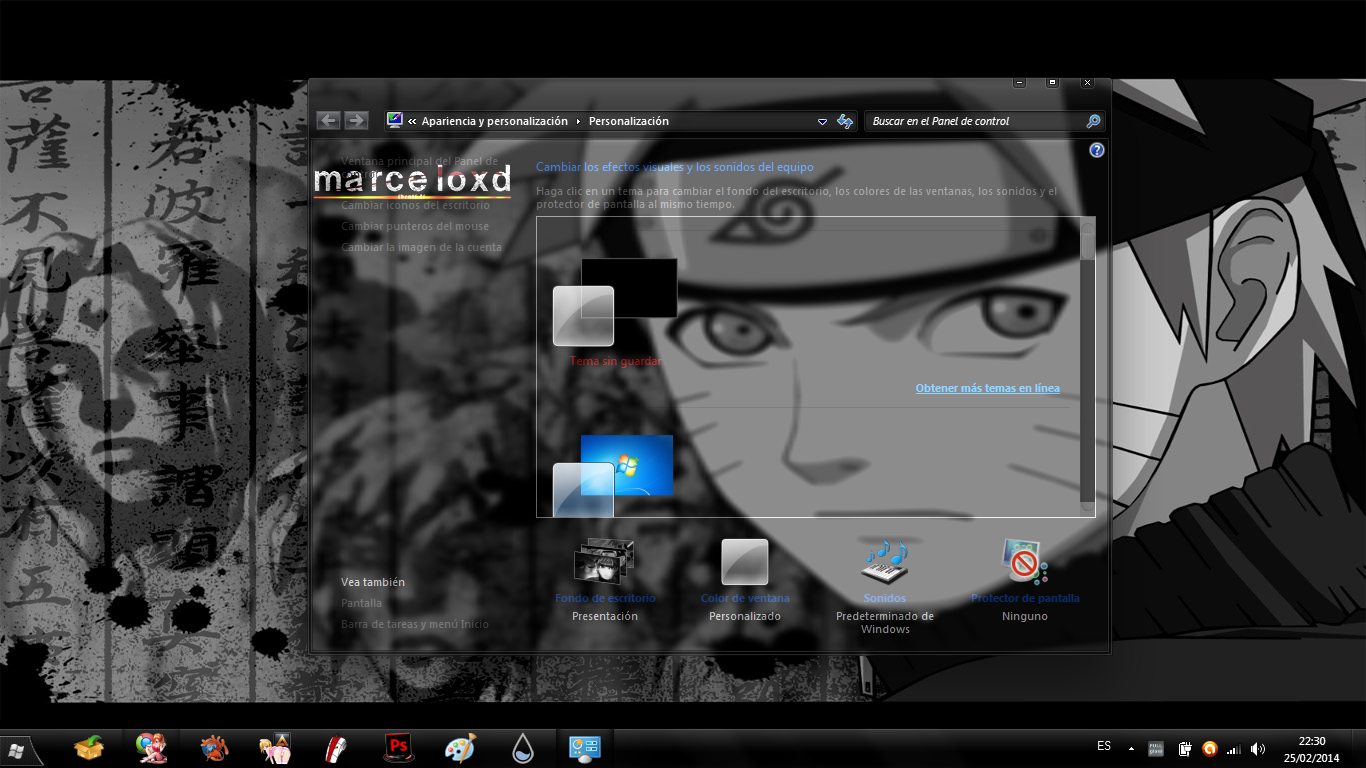Show hidden system tray icons

[x=1131, y=748]
